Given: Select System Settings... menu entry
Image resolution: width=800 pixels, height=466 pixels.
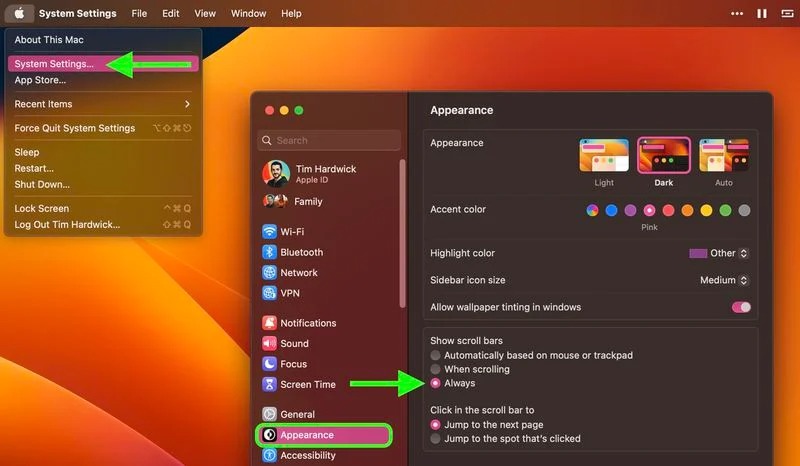Looking at the screenshot, I should 103,64.
